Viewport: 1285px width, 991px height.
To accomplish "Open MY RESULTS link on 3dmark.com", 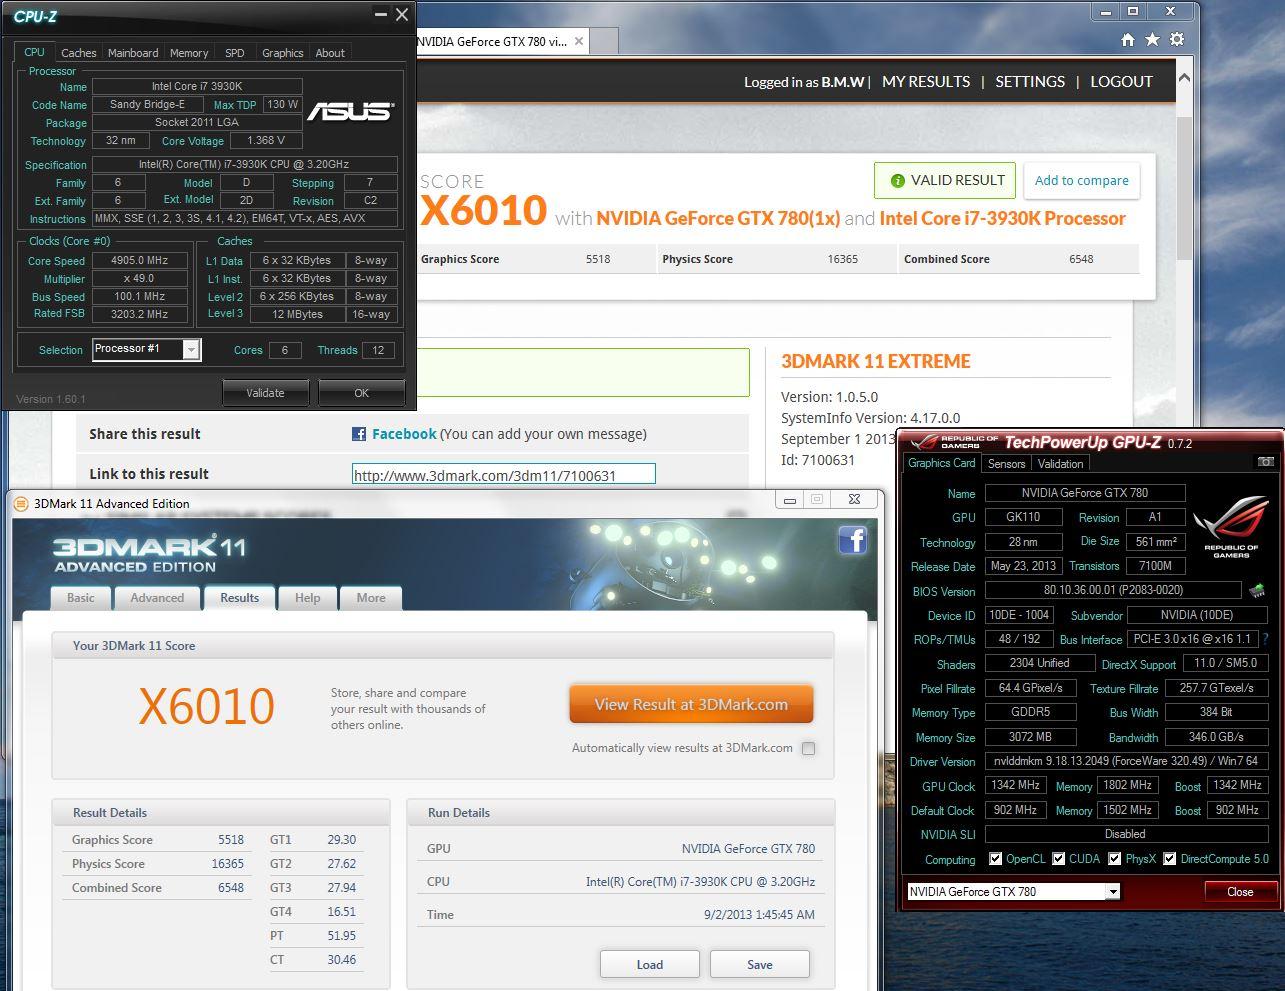I will point(926,82).
